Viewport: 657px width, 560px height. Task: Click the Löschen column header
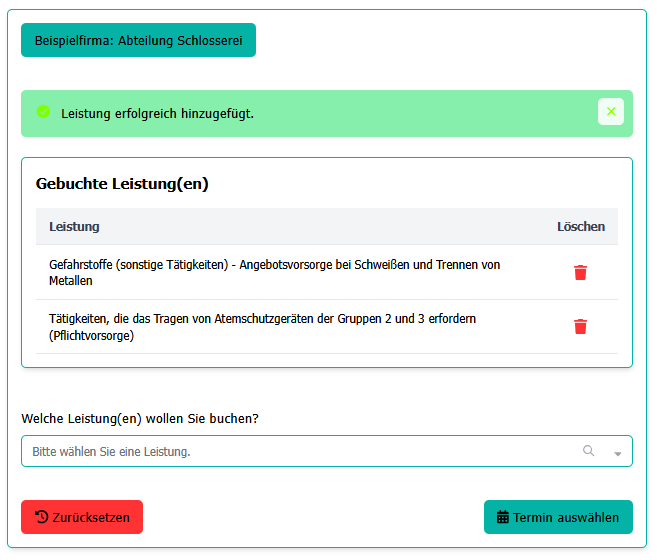580,227
